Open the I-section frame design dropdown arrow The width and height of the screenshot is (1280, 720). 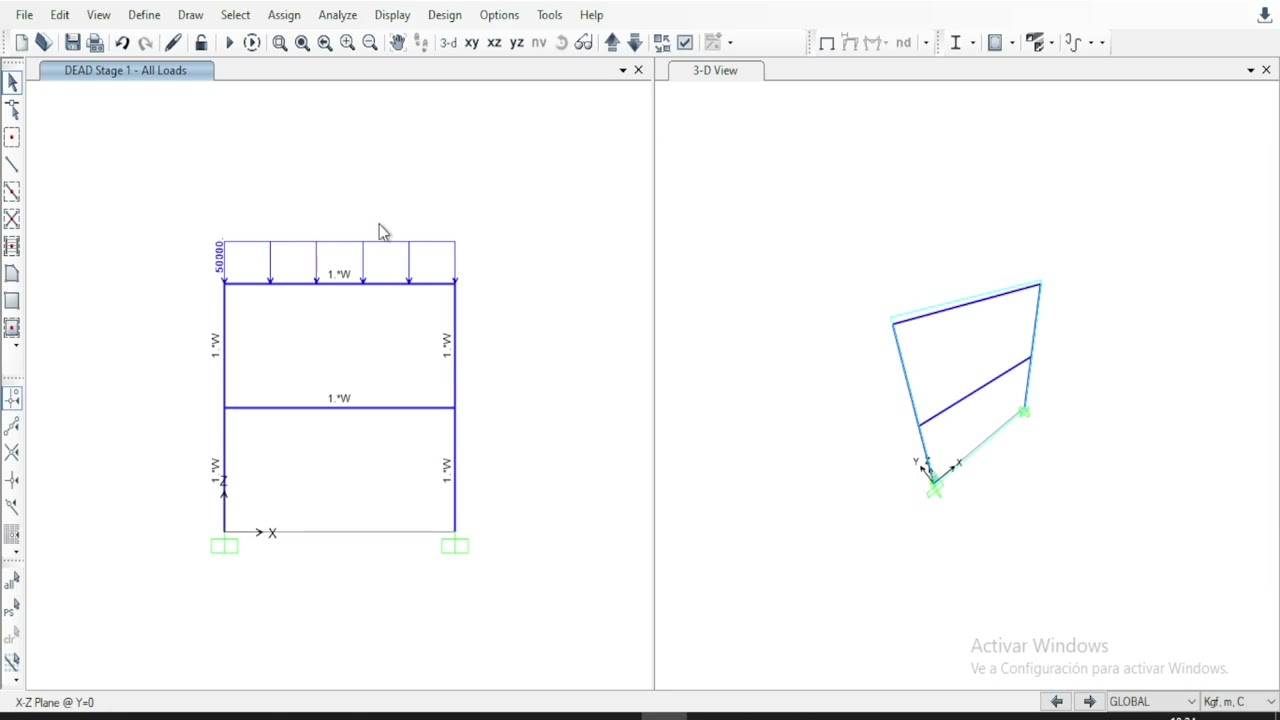pos(973,42)
